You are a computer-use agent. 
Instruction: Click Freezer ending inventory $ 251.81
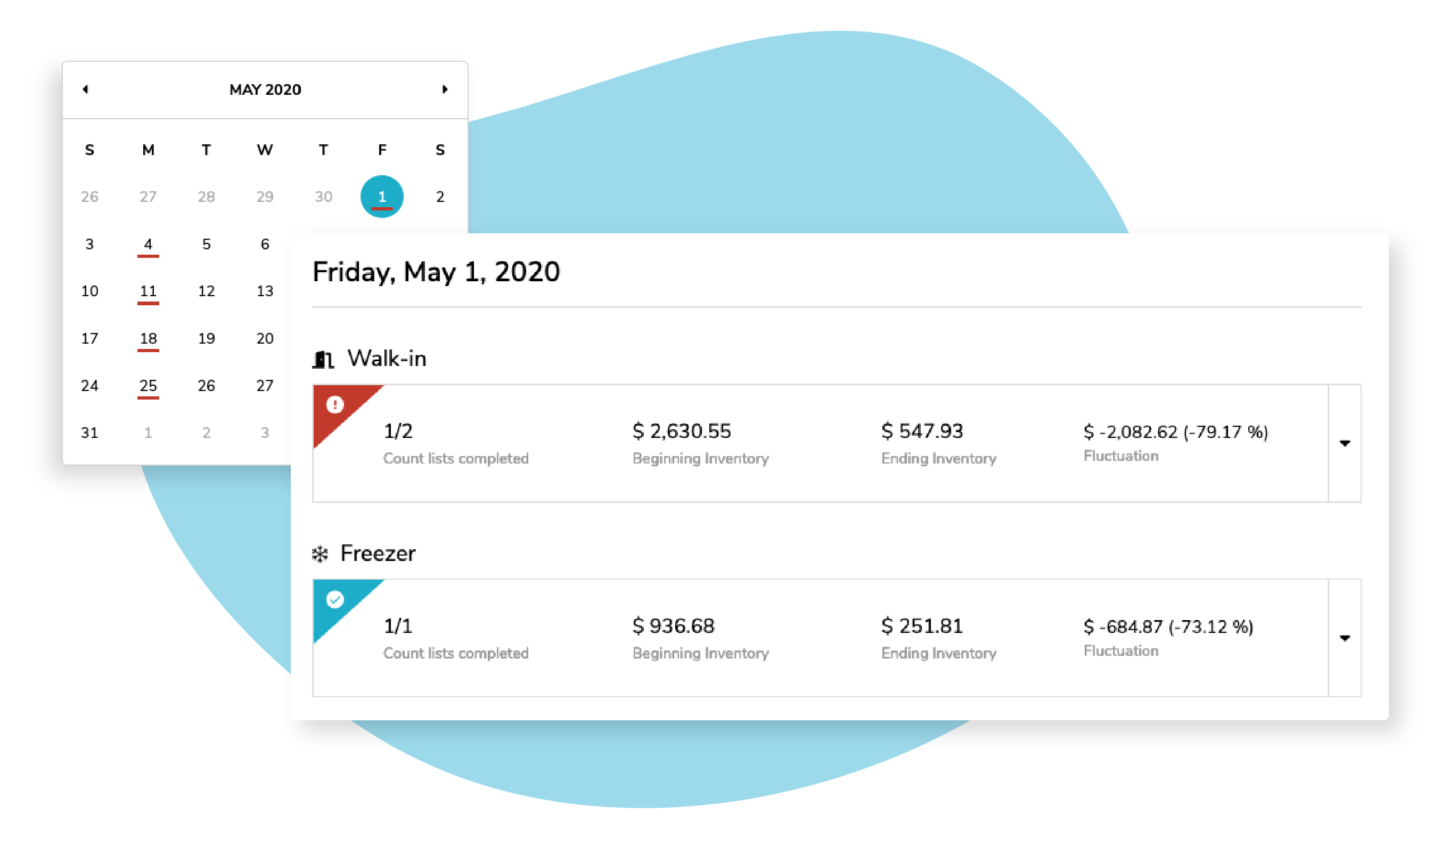(922, 626)
